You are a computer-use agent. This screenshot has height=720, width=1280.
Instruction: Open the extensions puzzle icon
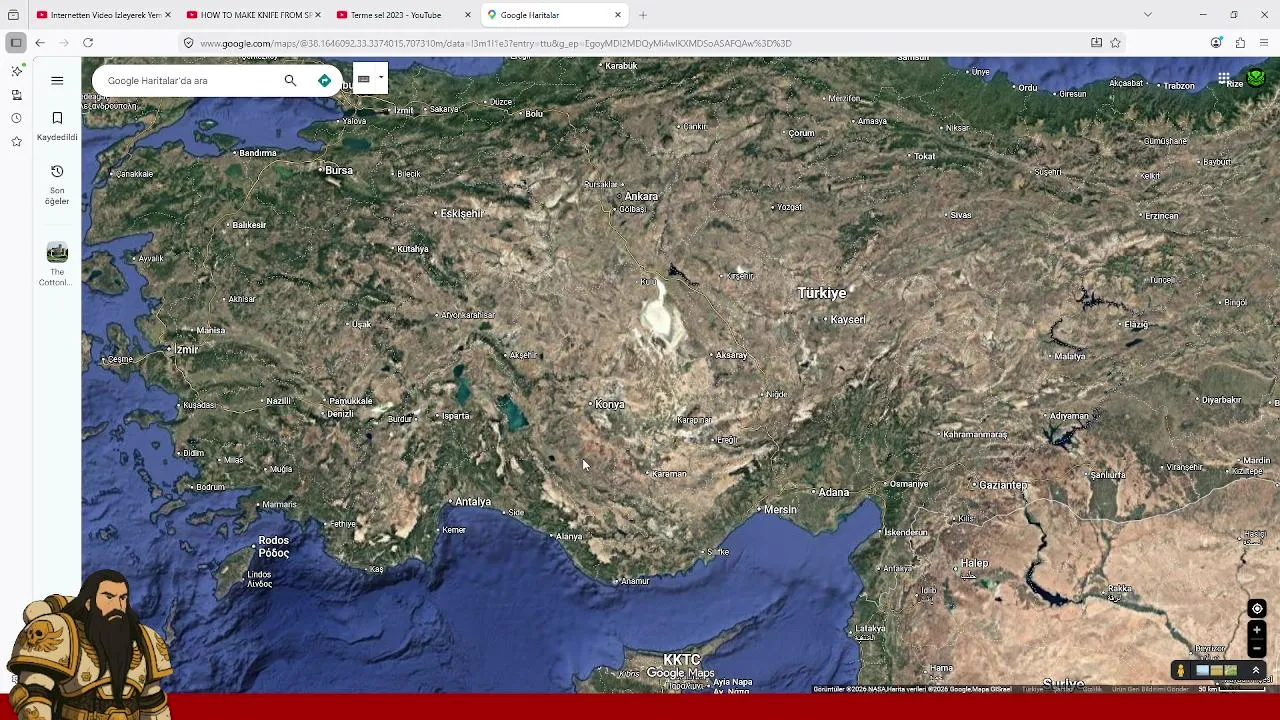(1240, 43)
